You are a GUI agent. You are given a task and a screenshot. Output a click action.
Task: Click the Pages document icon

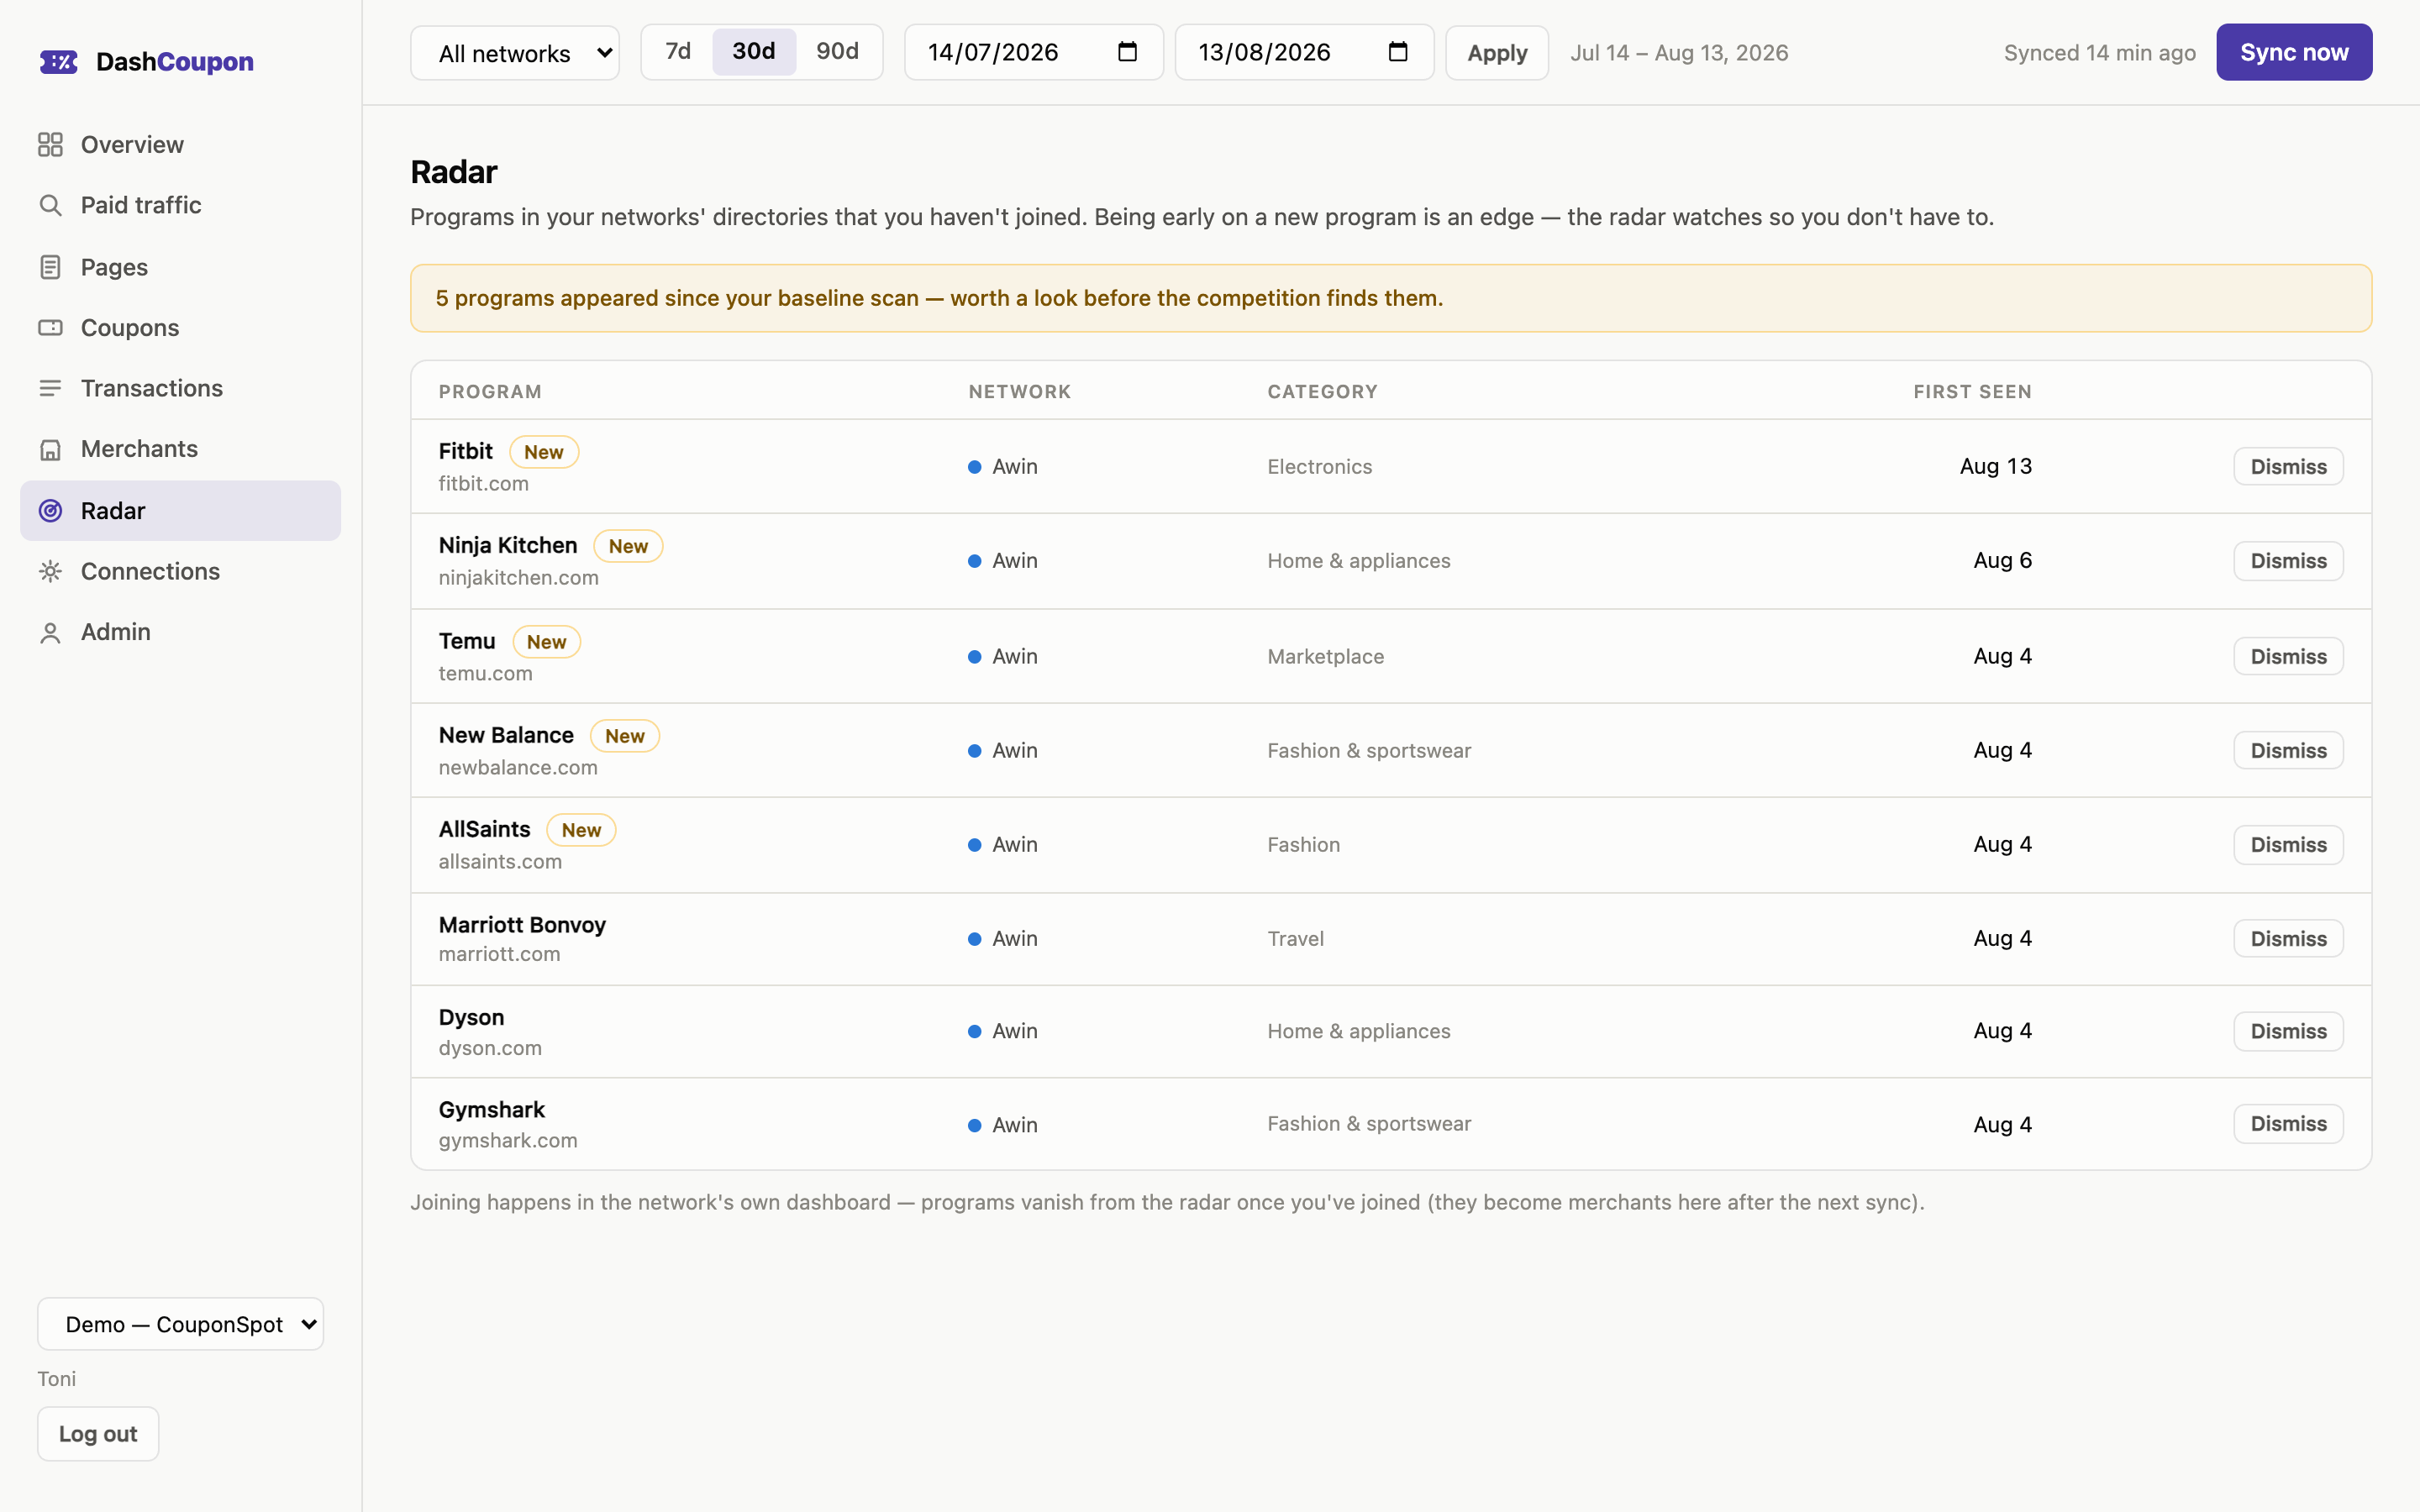50,267
